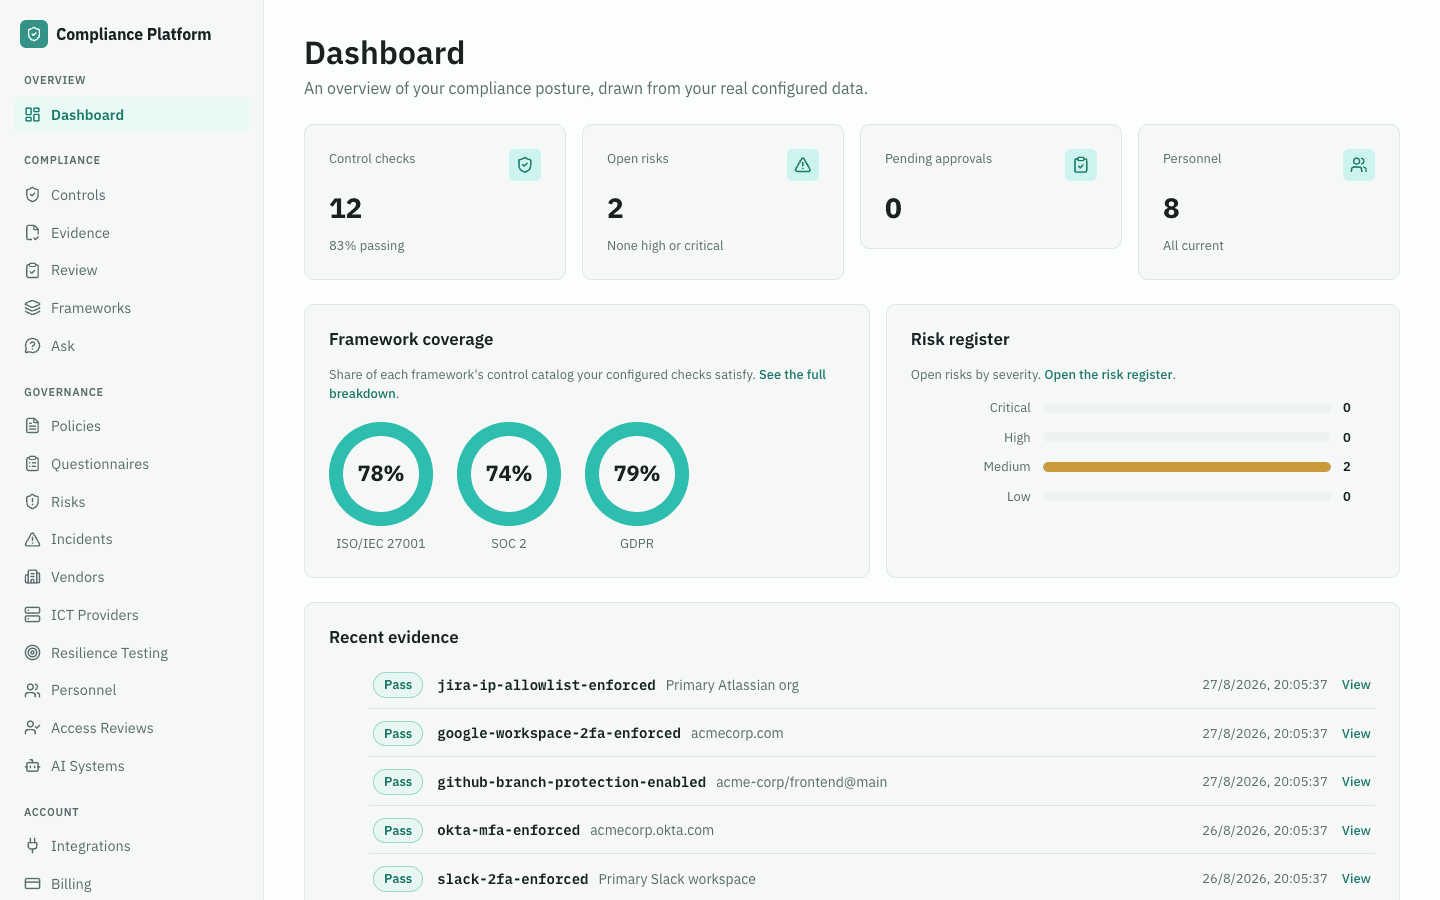1440x900 pixels.
Task: Go to Frameworks in the sidebar
Action: click(x=132, y=308)
